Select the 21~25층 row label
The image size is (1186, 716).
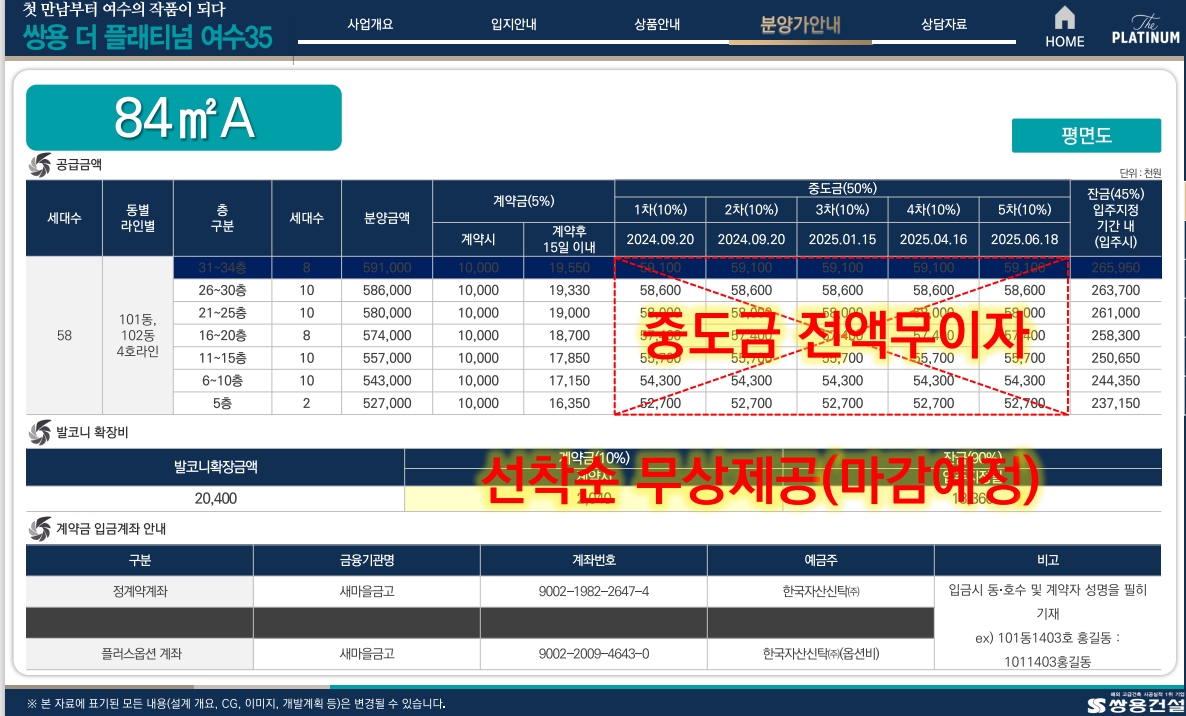(222, 313)
